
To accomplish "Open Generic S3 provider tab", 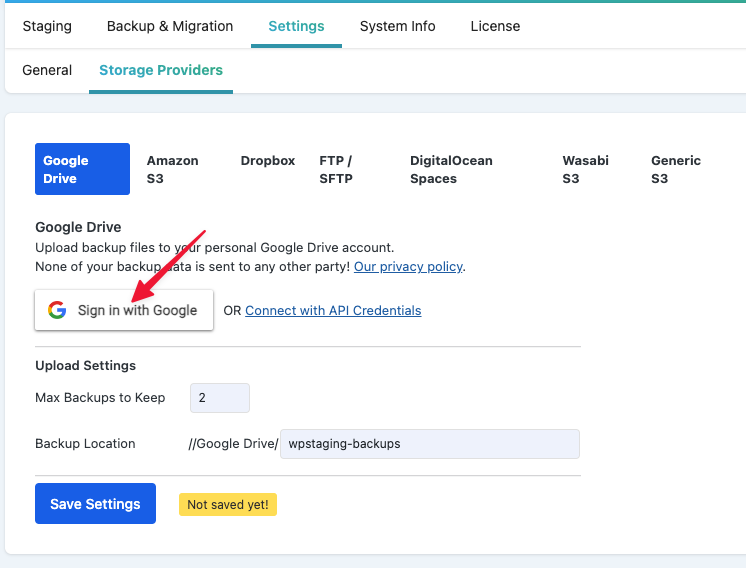I will click(x=676, y=169).
